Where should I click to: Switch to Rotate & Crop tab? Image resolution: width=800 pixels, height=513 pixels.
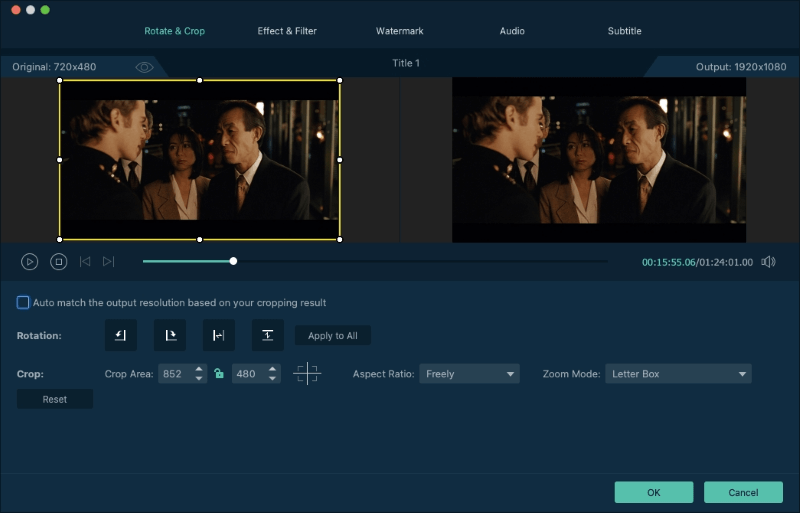(x=174, y=31)
